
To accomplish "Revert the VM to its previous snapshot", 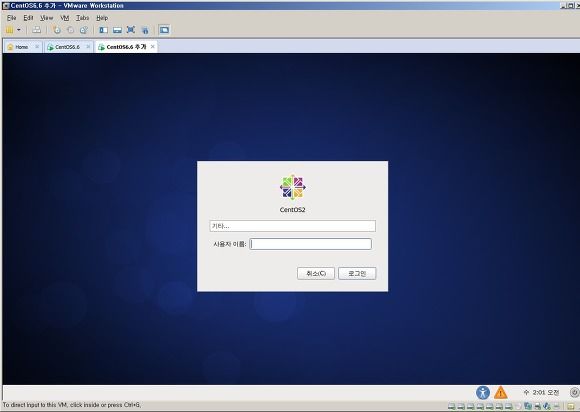I will (x=70, y=30).
